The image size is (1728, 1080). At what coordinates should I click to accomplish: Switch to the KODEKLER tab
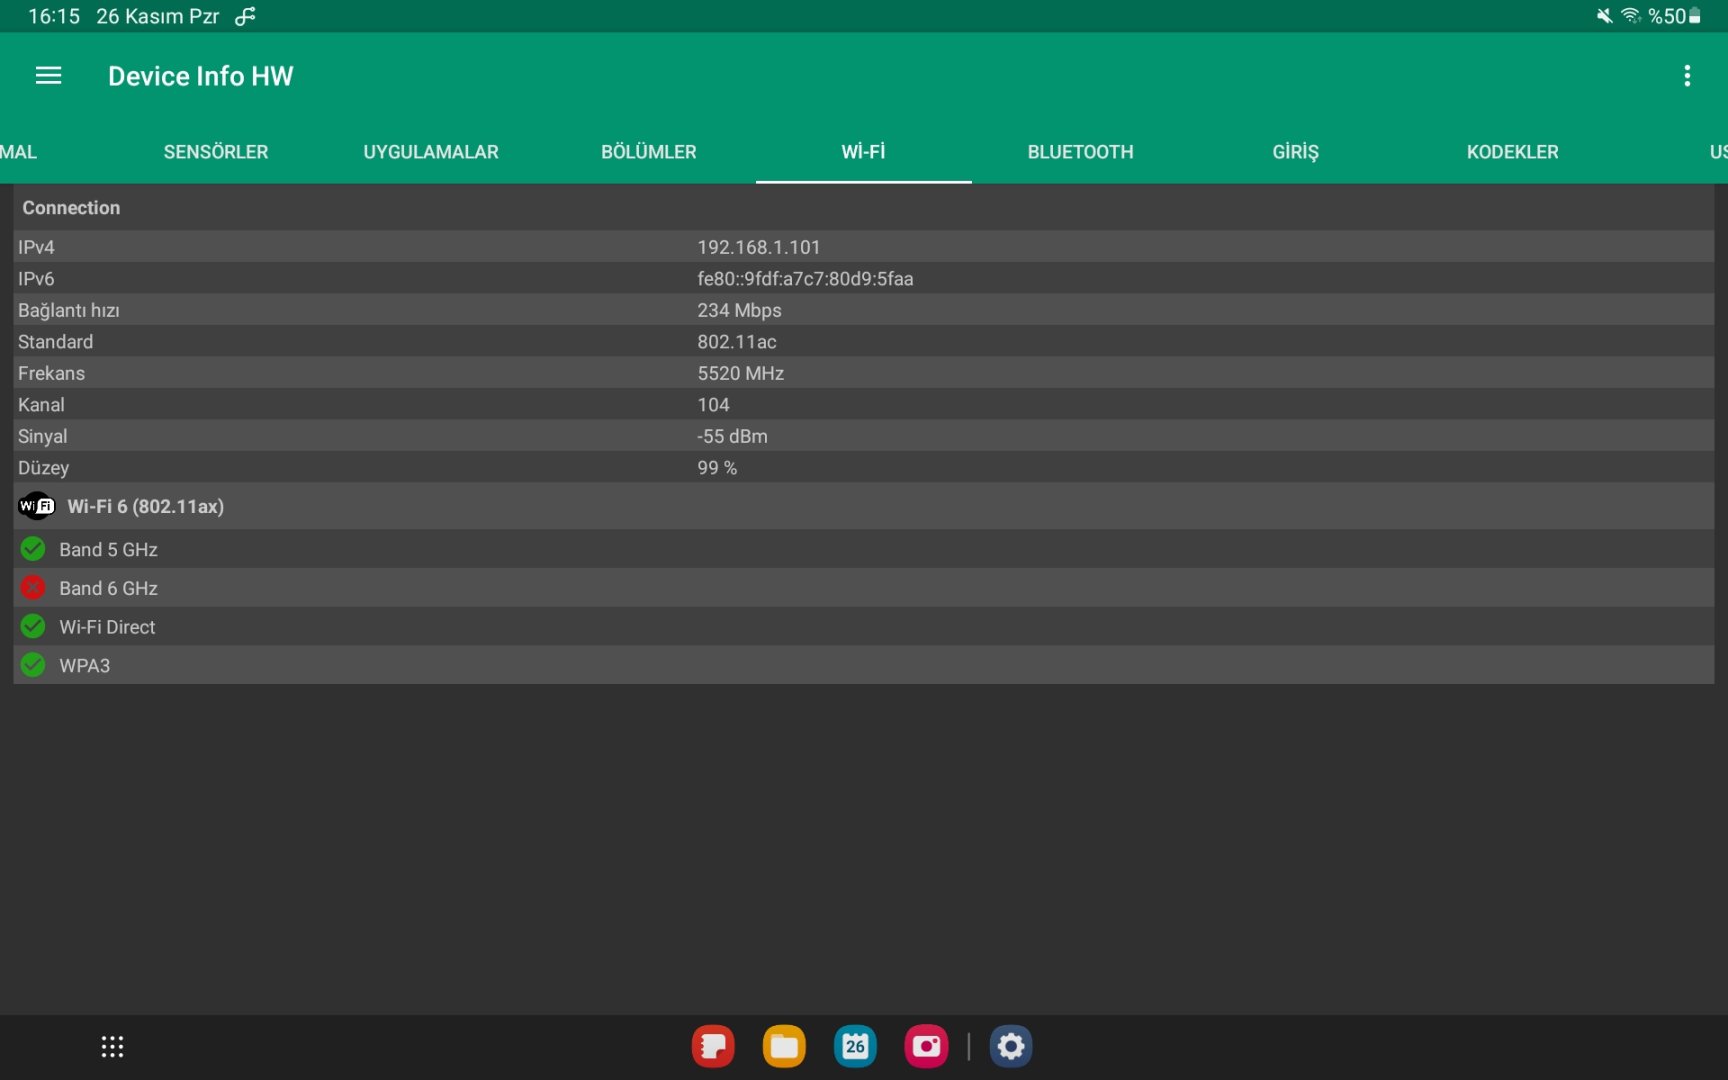(x=1512, y=152)
